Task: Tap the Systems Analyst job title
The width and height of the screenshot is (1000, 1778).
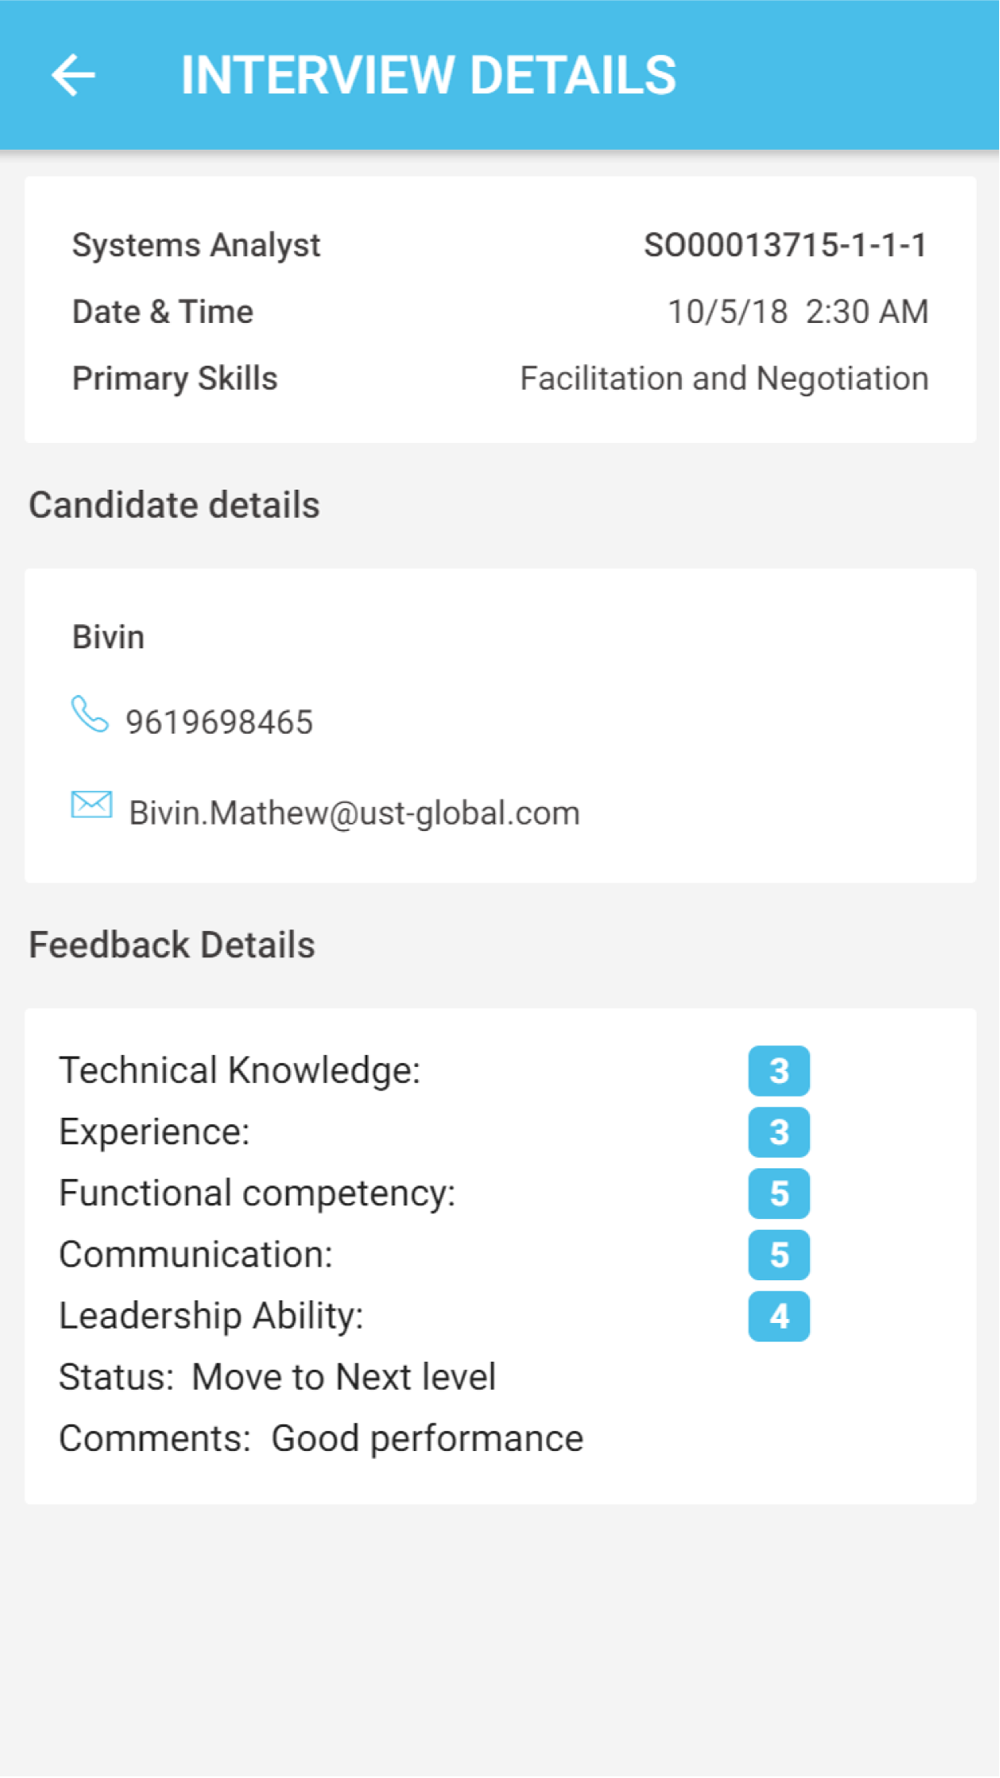Action: [196, 246]
